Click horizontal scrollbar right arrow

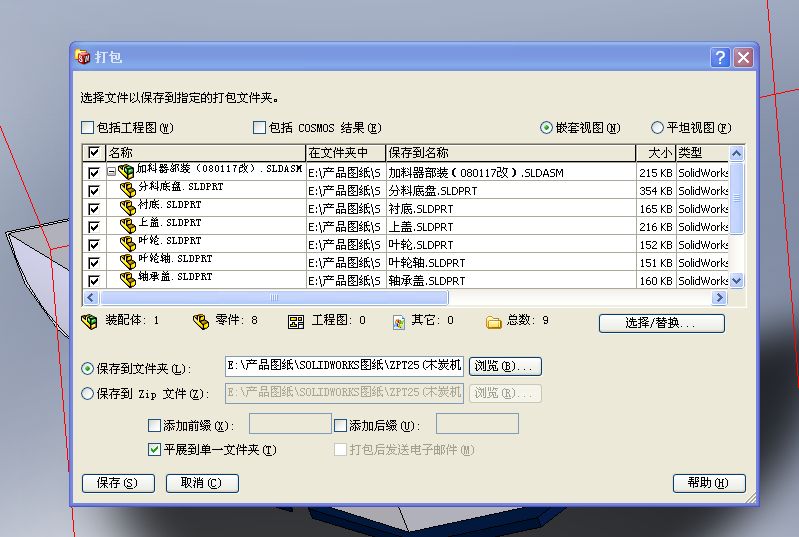[719, 297]
